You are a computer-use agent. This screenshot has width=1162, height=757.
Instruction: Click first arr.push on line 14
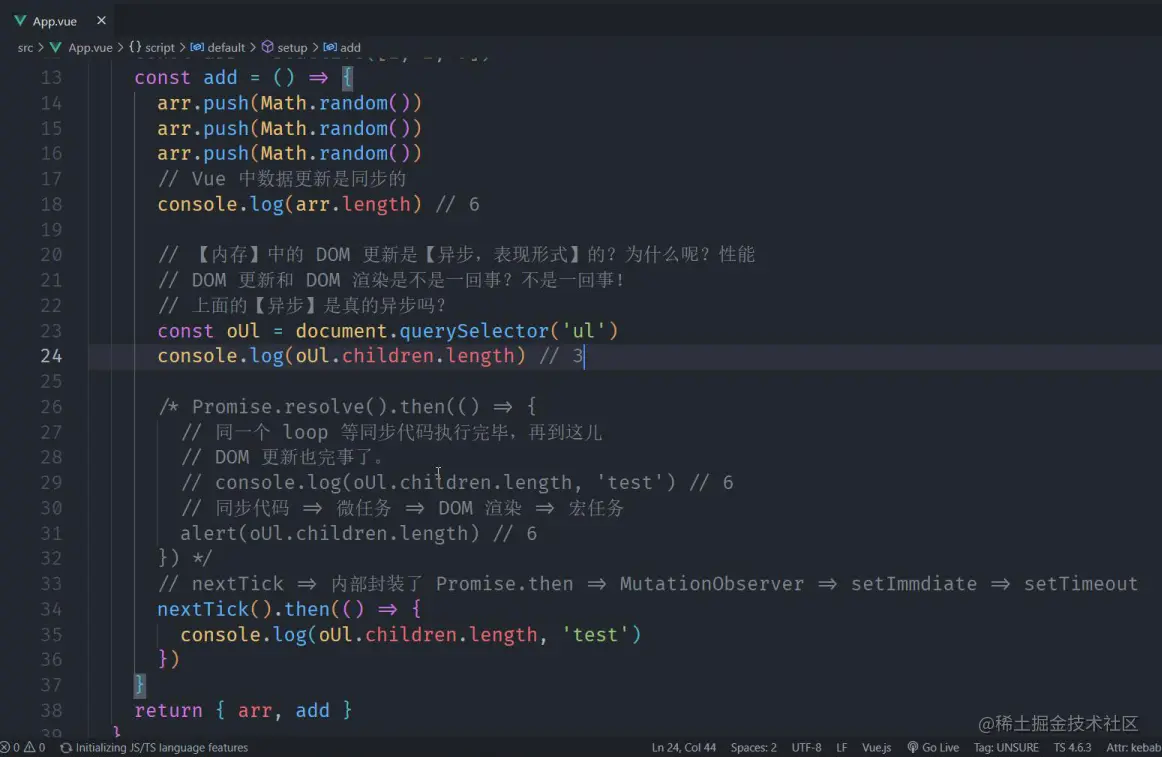[x=203, y=103]
